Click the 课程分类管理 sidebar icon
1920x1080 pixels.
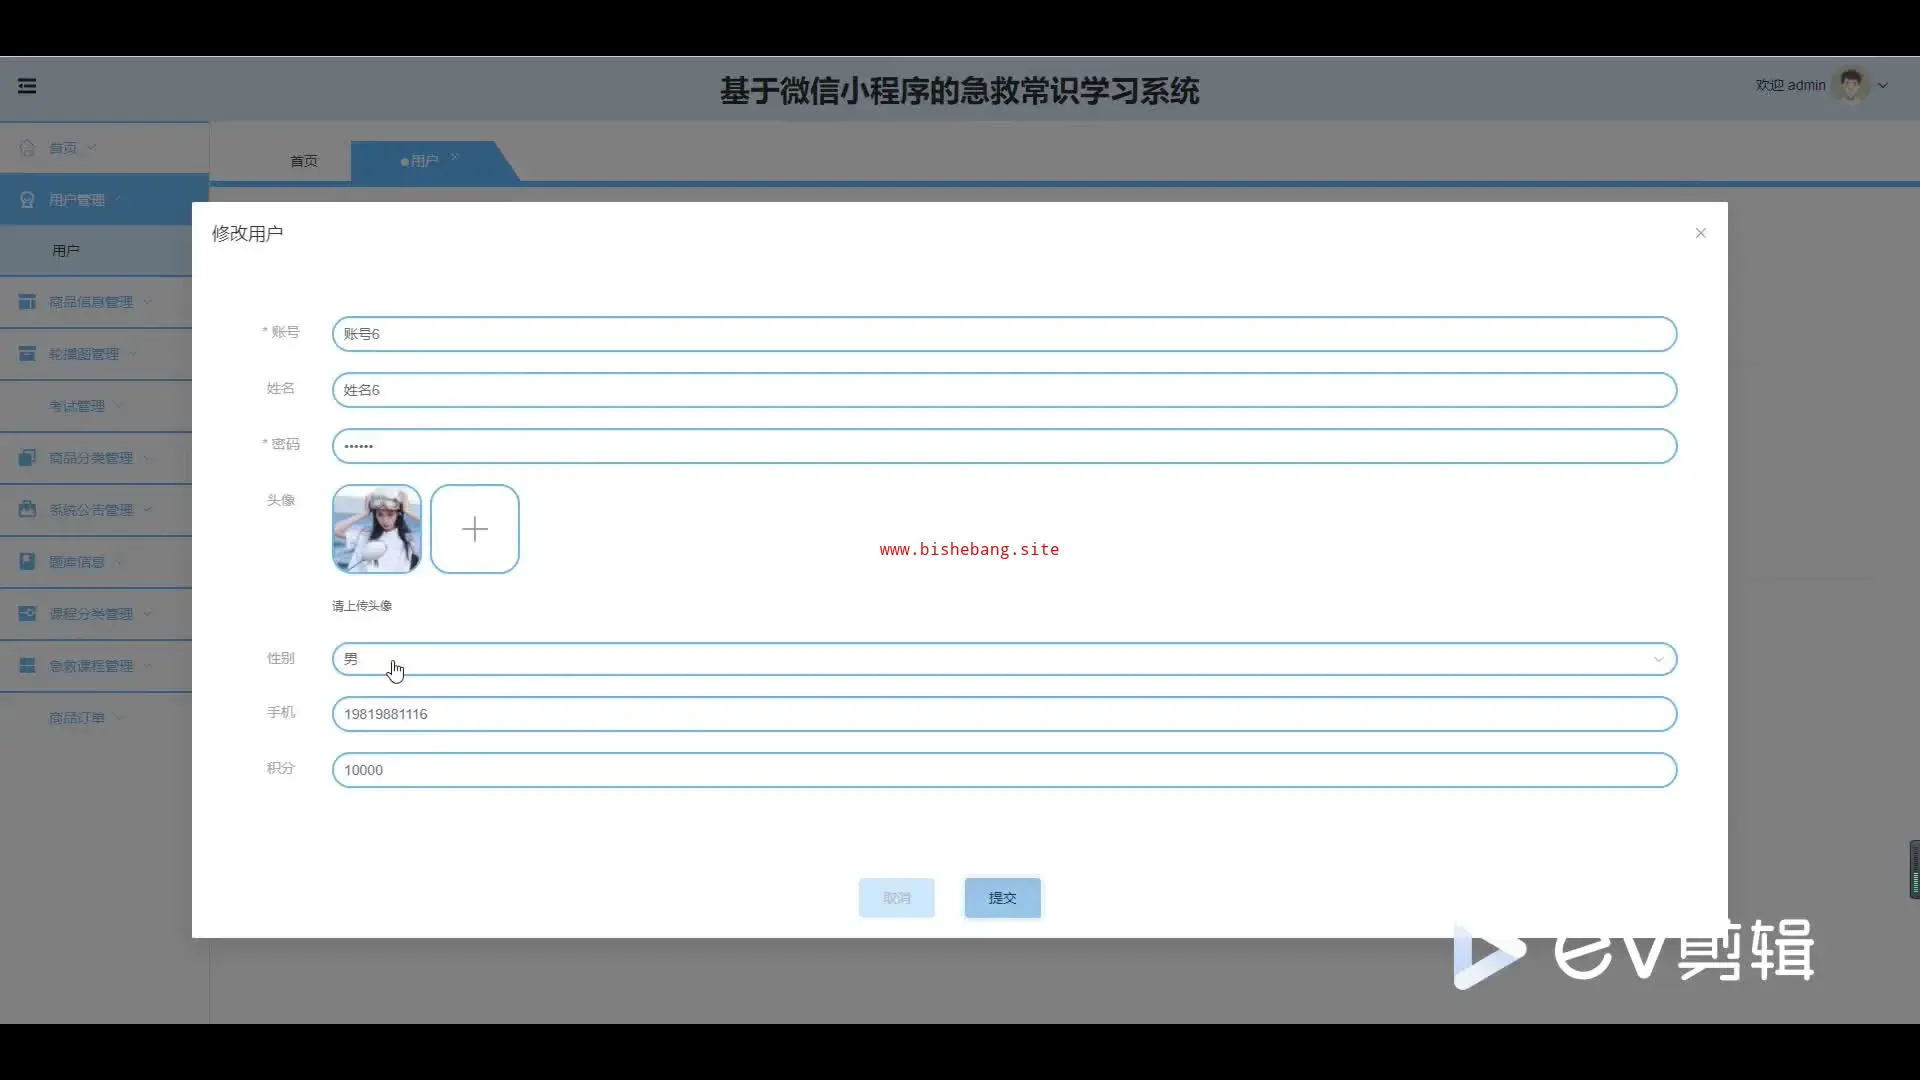click(28, 614)
